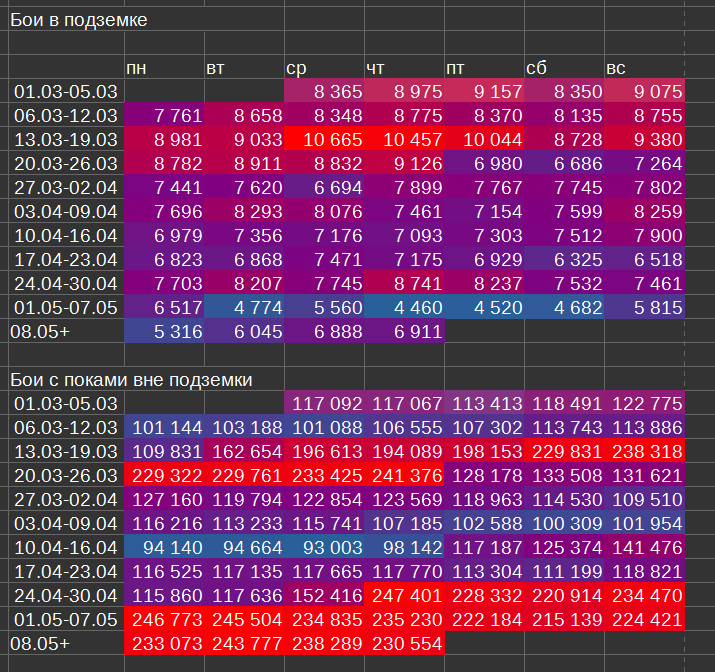Viewport: 715px width, 672px height.
Task: Select the upper table's '08.05+' row label
Action: click(x=66, y=331)
